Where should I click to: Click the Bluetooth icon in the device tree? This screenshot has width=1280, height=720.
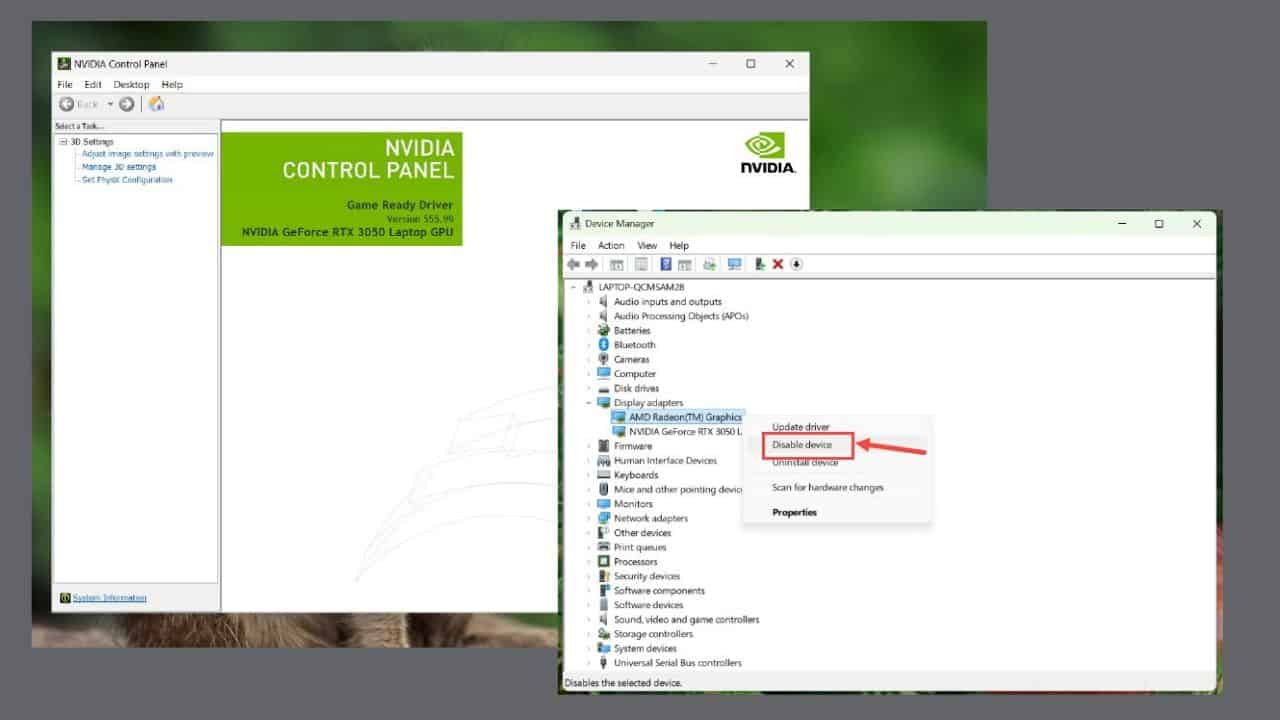point(604,345)
